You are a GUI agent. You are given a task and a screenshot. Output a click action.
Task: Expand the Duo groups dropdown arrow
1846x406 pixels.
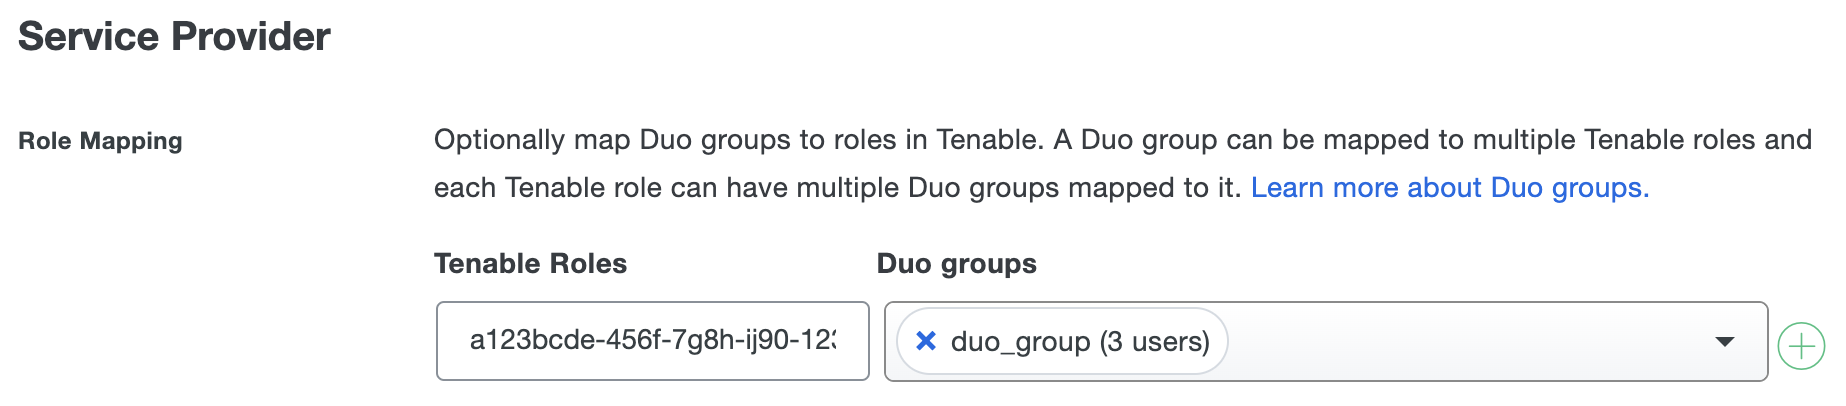click(1724, 342)
